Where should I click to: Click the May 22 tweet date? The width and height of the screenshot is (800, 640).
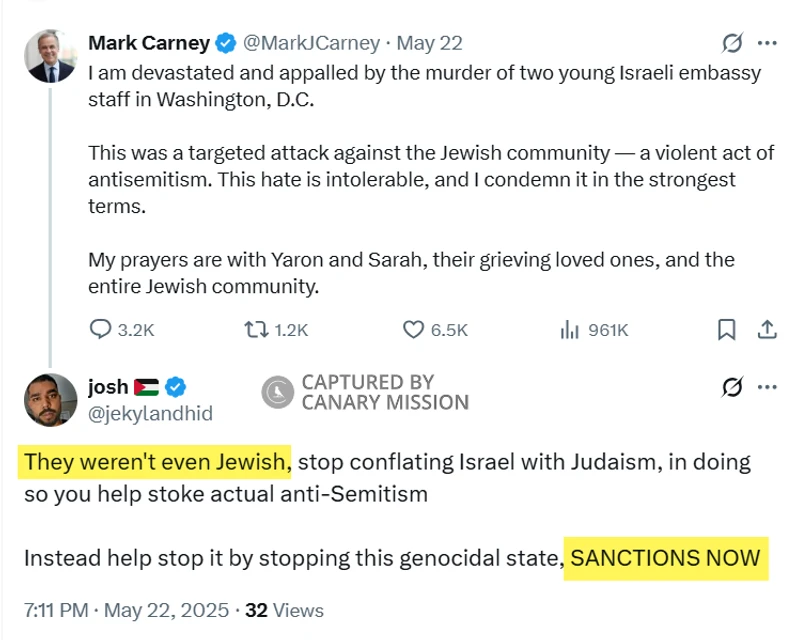(430, 43)
